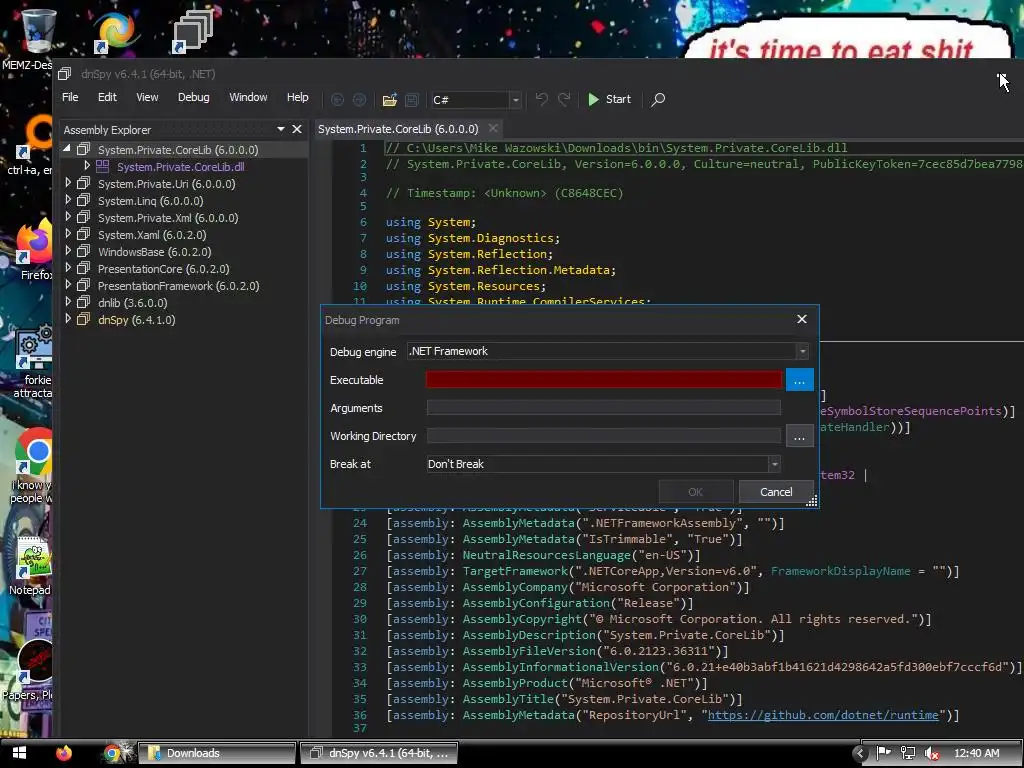Click the Navigate Backward toolbar icon
The width and height of the screenshot is (1024, 768).
pyautogui.click(x=338, y=99)
